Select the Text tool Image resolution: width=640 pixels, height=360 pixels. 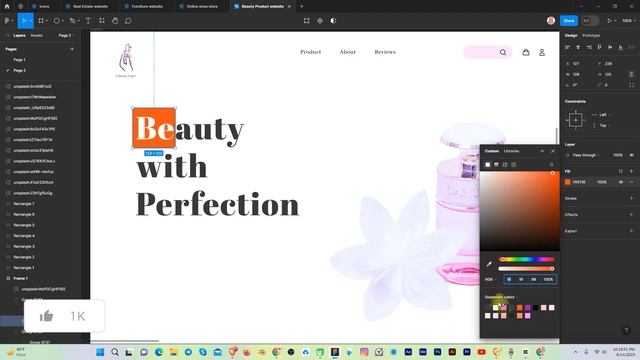coord(88,21)
